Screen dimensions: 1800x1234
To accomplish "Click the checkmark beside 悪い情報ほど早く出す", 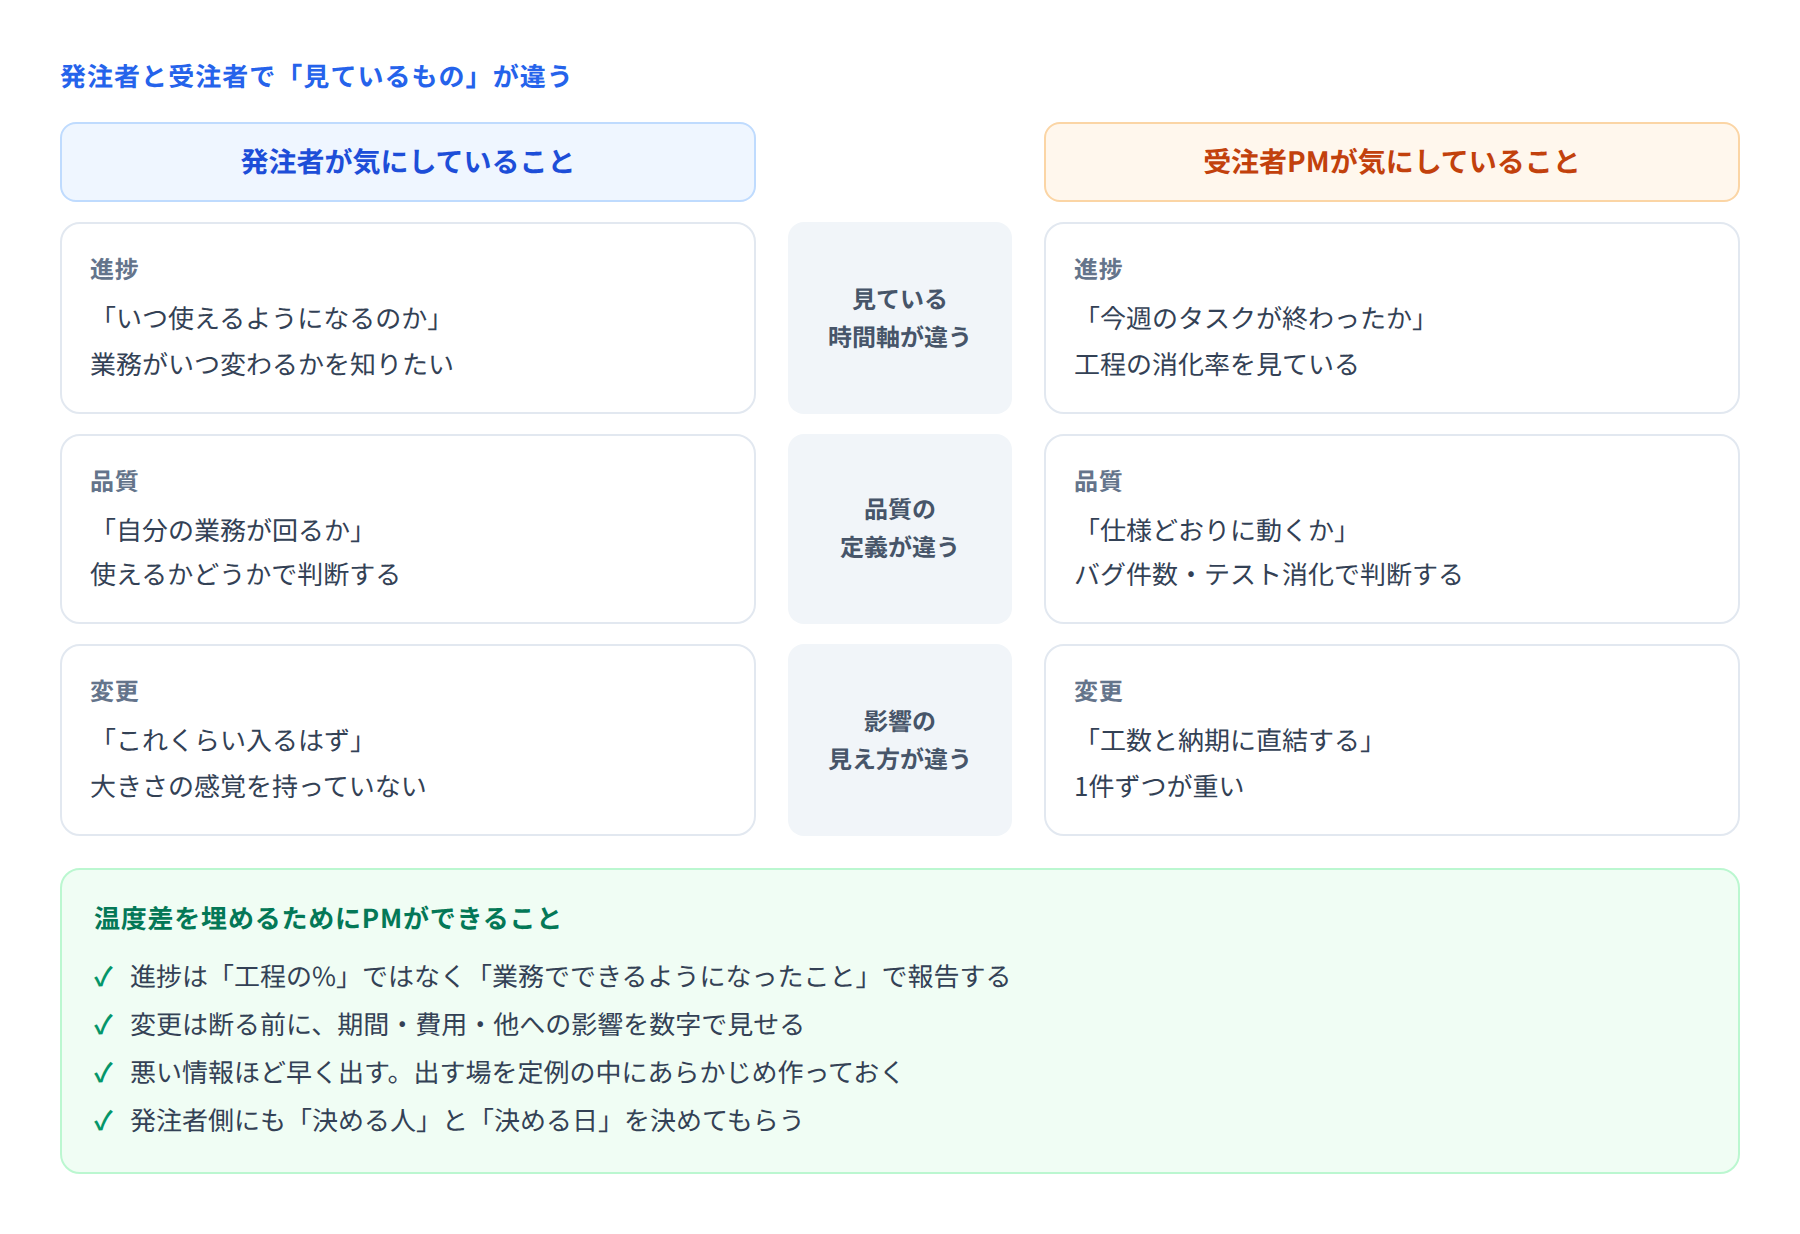I will click(103, 1073).
